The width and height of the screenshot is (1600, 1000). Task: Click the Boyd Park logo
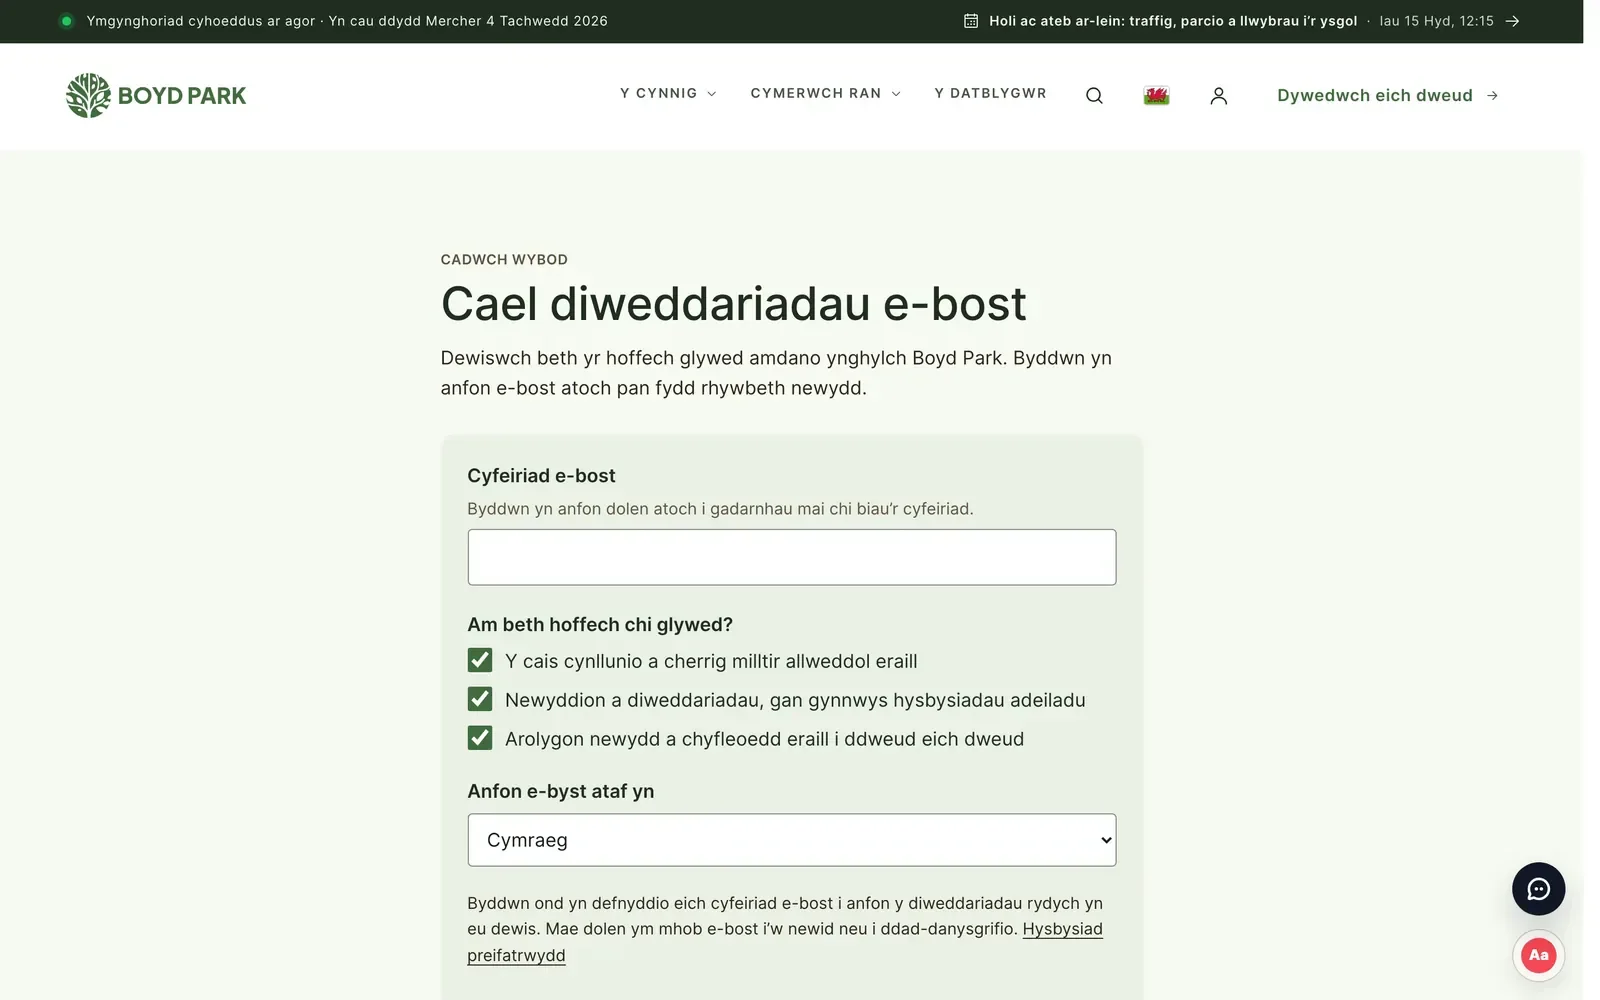point(156,96)
